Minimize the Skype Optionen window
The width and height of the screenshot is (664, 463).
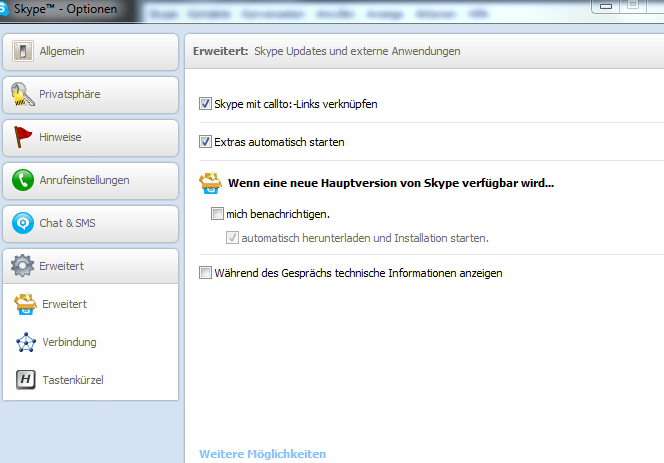(606, 6)
